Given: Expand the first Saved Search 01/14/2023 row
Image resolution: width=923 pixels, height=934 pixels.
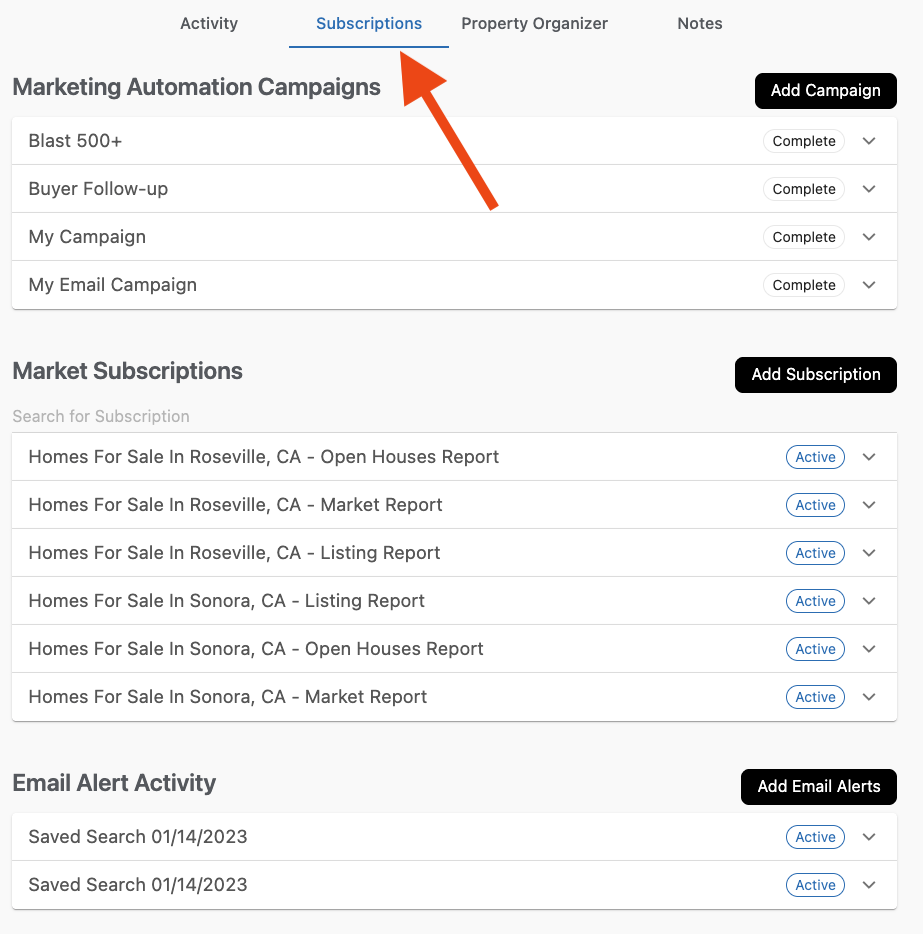Looking at the screenshot, I should click(868, 837).
